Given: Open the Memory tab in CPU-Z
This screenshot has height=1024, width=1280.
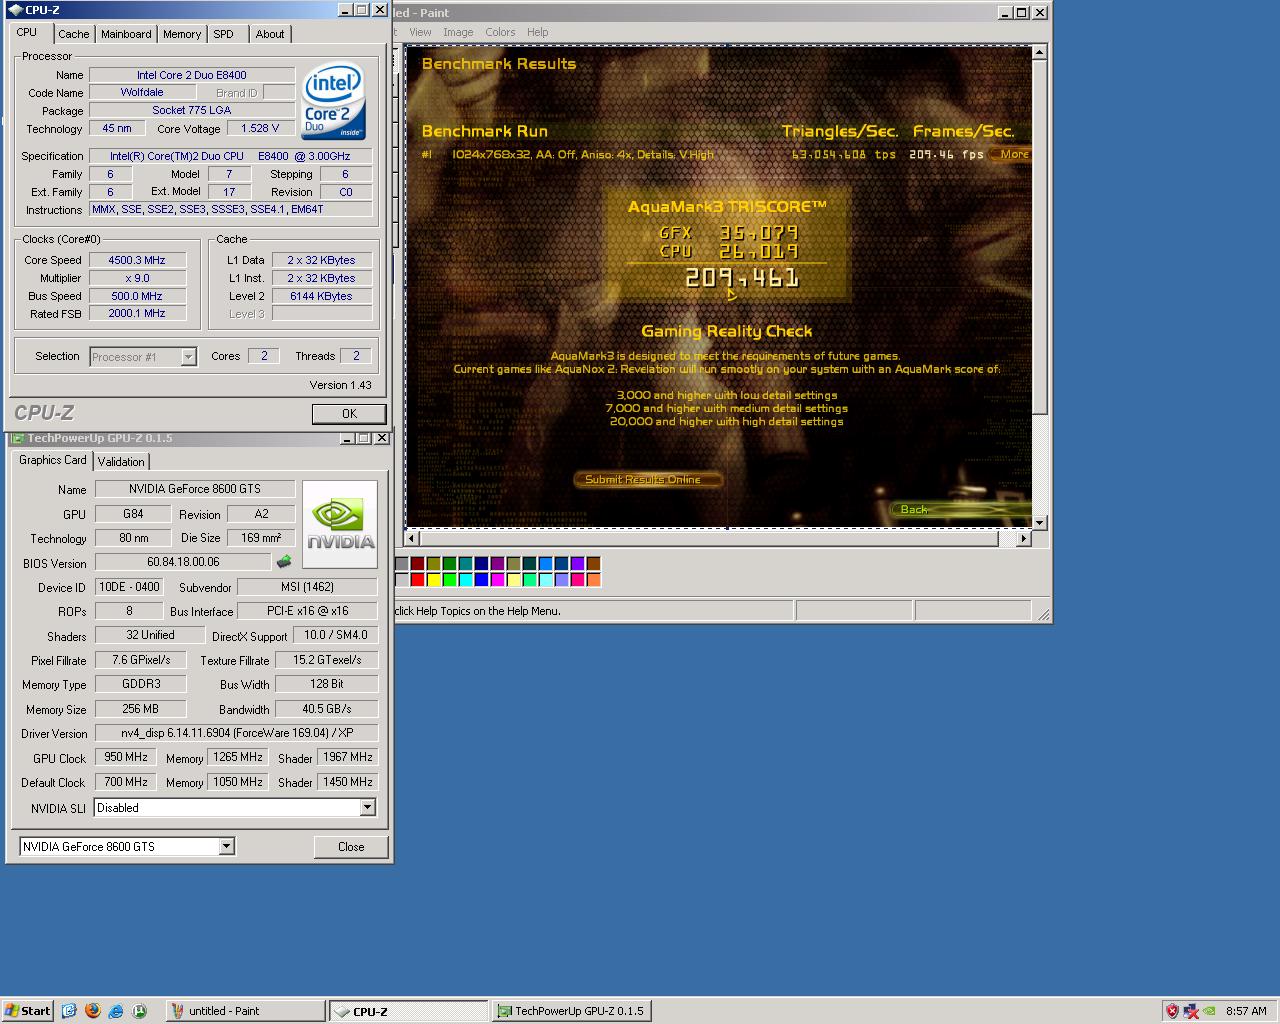Looking at the screenshot, I should tap(182, 34).
